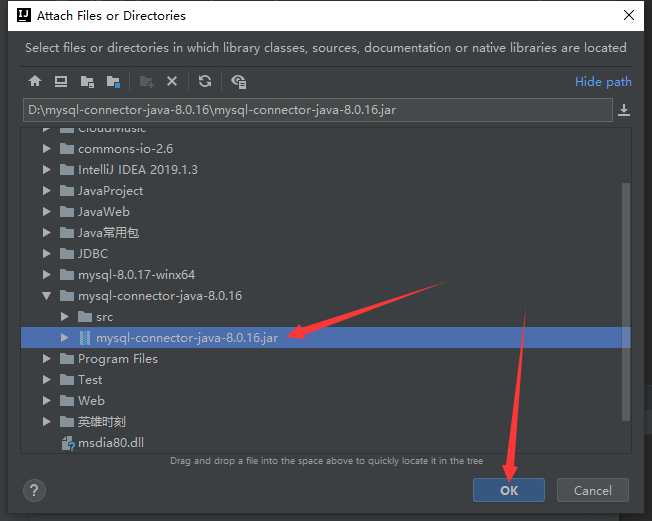Go to Home directory icon
Image resolution: width=652 pixels, height=521 pixels.
coord(35,81)
